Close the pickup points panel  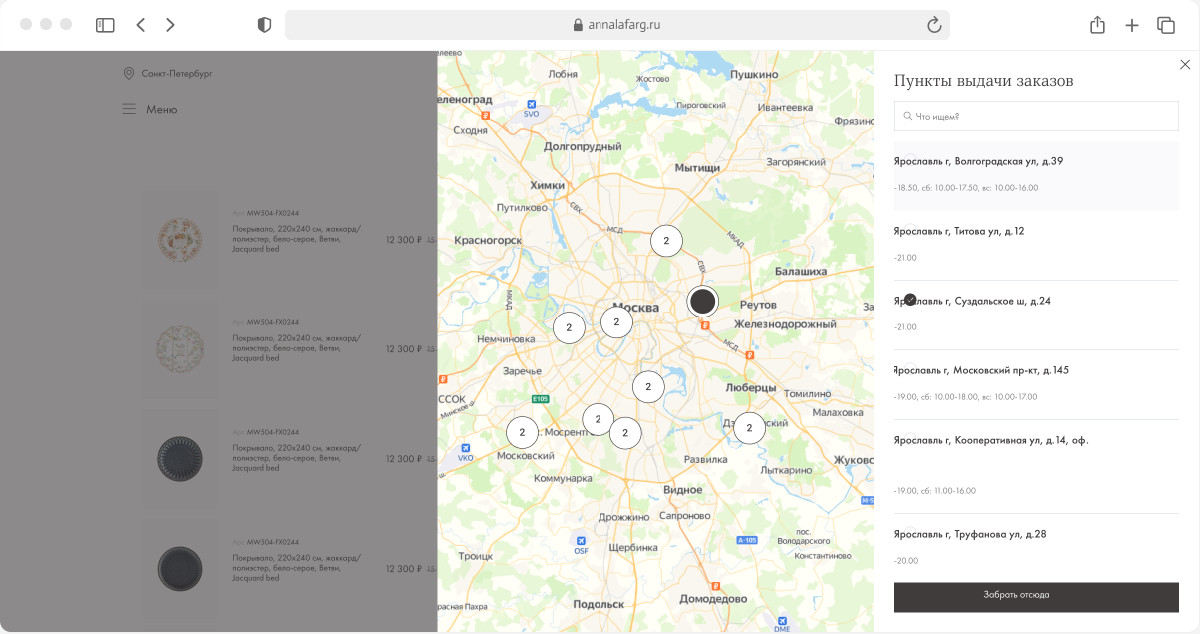1185,65
